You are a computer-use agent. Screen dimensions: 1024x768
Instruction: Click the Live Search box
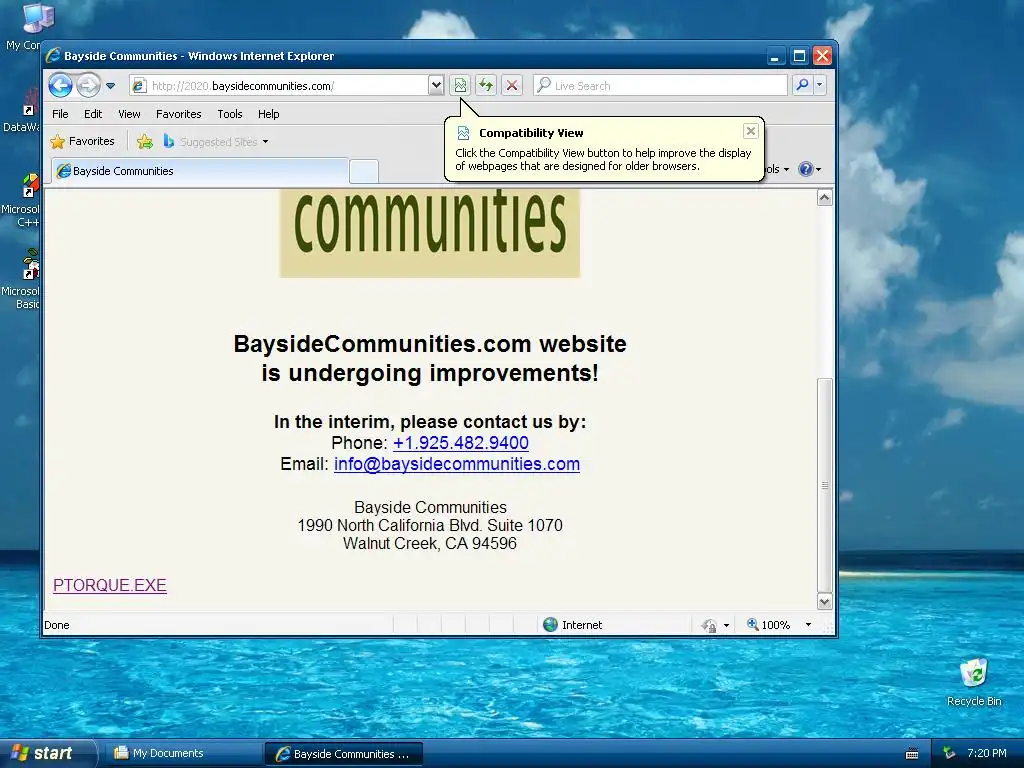[660, 86]
